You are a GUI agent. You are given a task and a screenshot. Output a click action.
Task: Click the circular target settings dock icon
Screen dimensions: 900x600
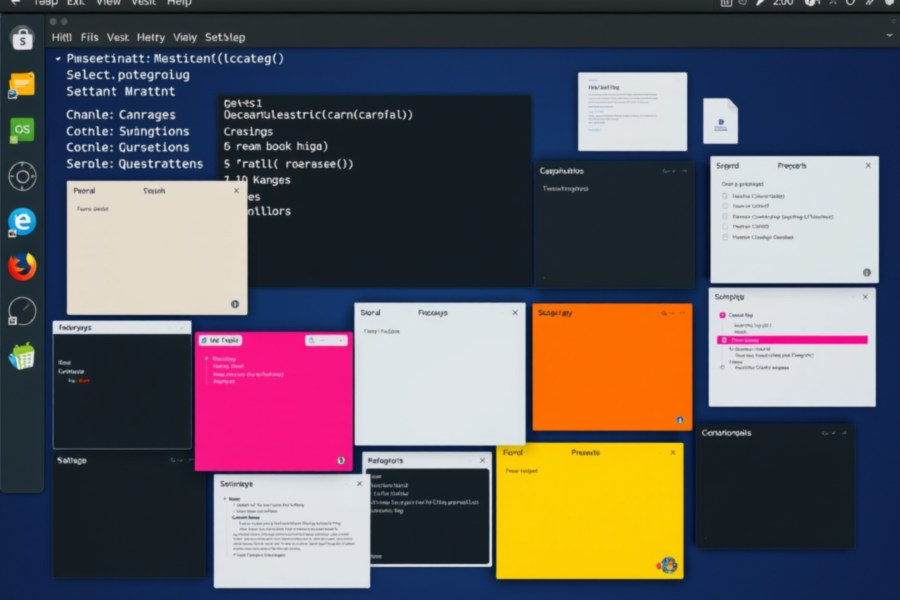[x=22, y=176]
